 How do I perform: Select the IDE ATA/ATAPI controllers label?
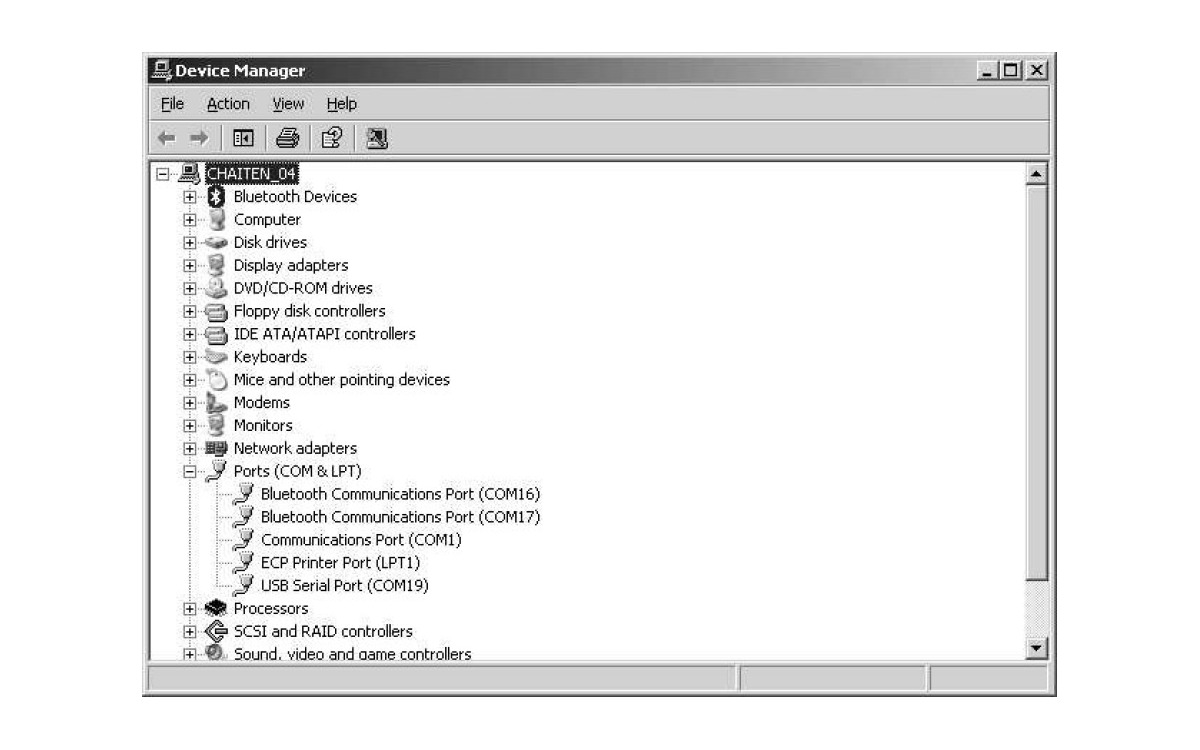click(324, 334)
